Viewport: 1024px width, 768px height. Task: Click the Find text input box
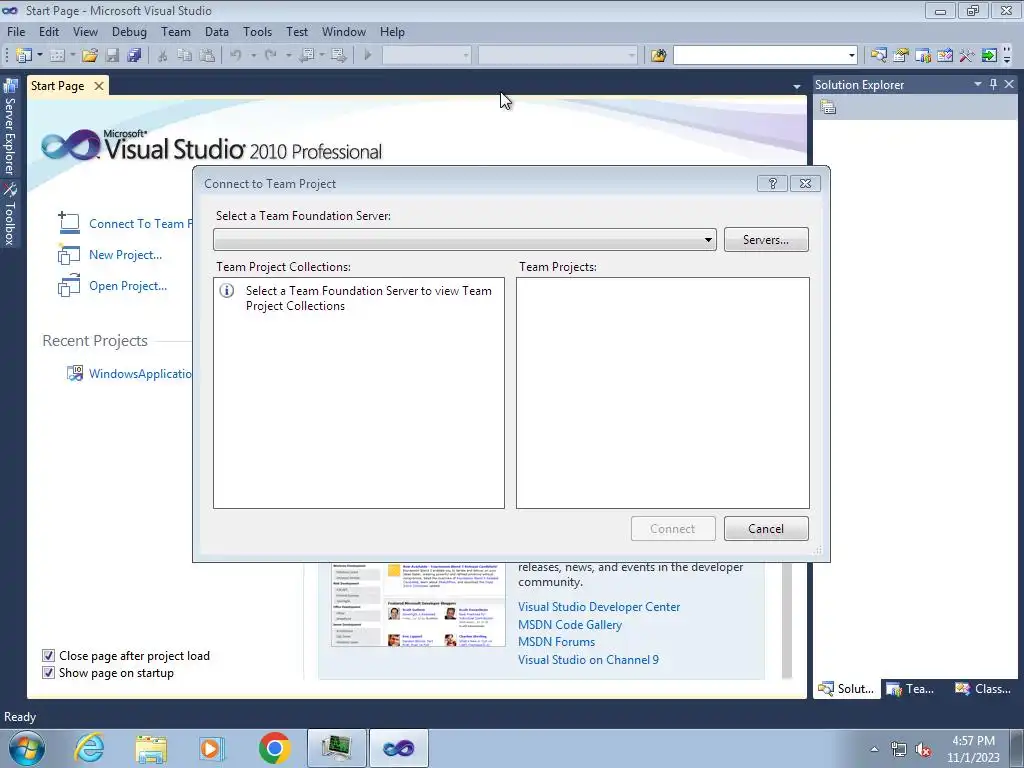[x=760, y=56]
